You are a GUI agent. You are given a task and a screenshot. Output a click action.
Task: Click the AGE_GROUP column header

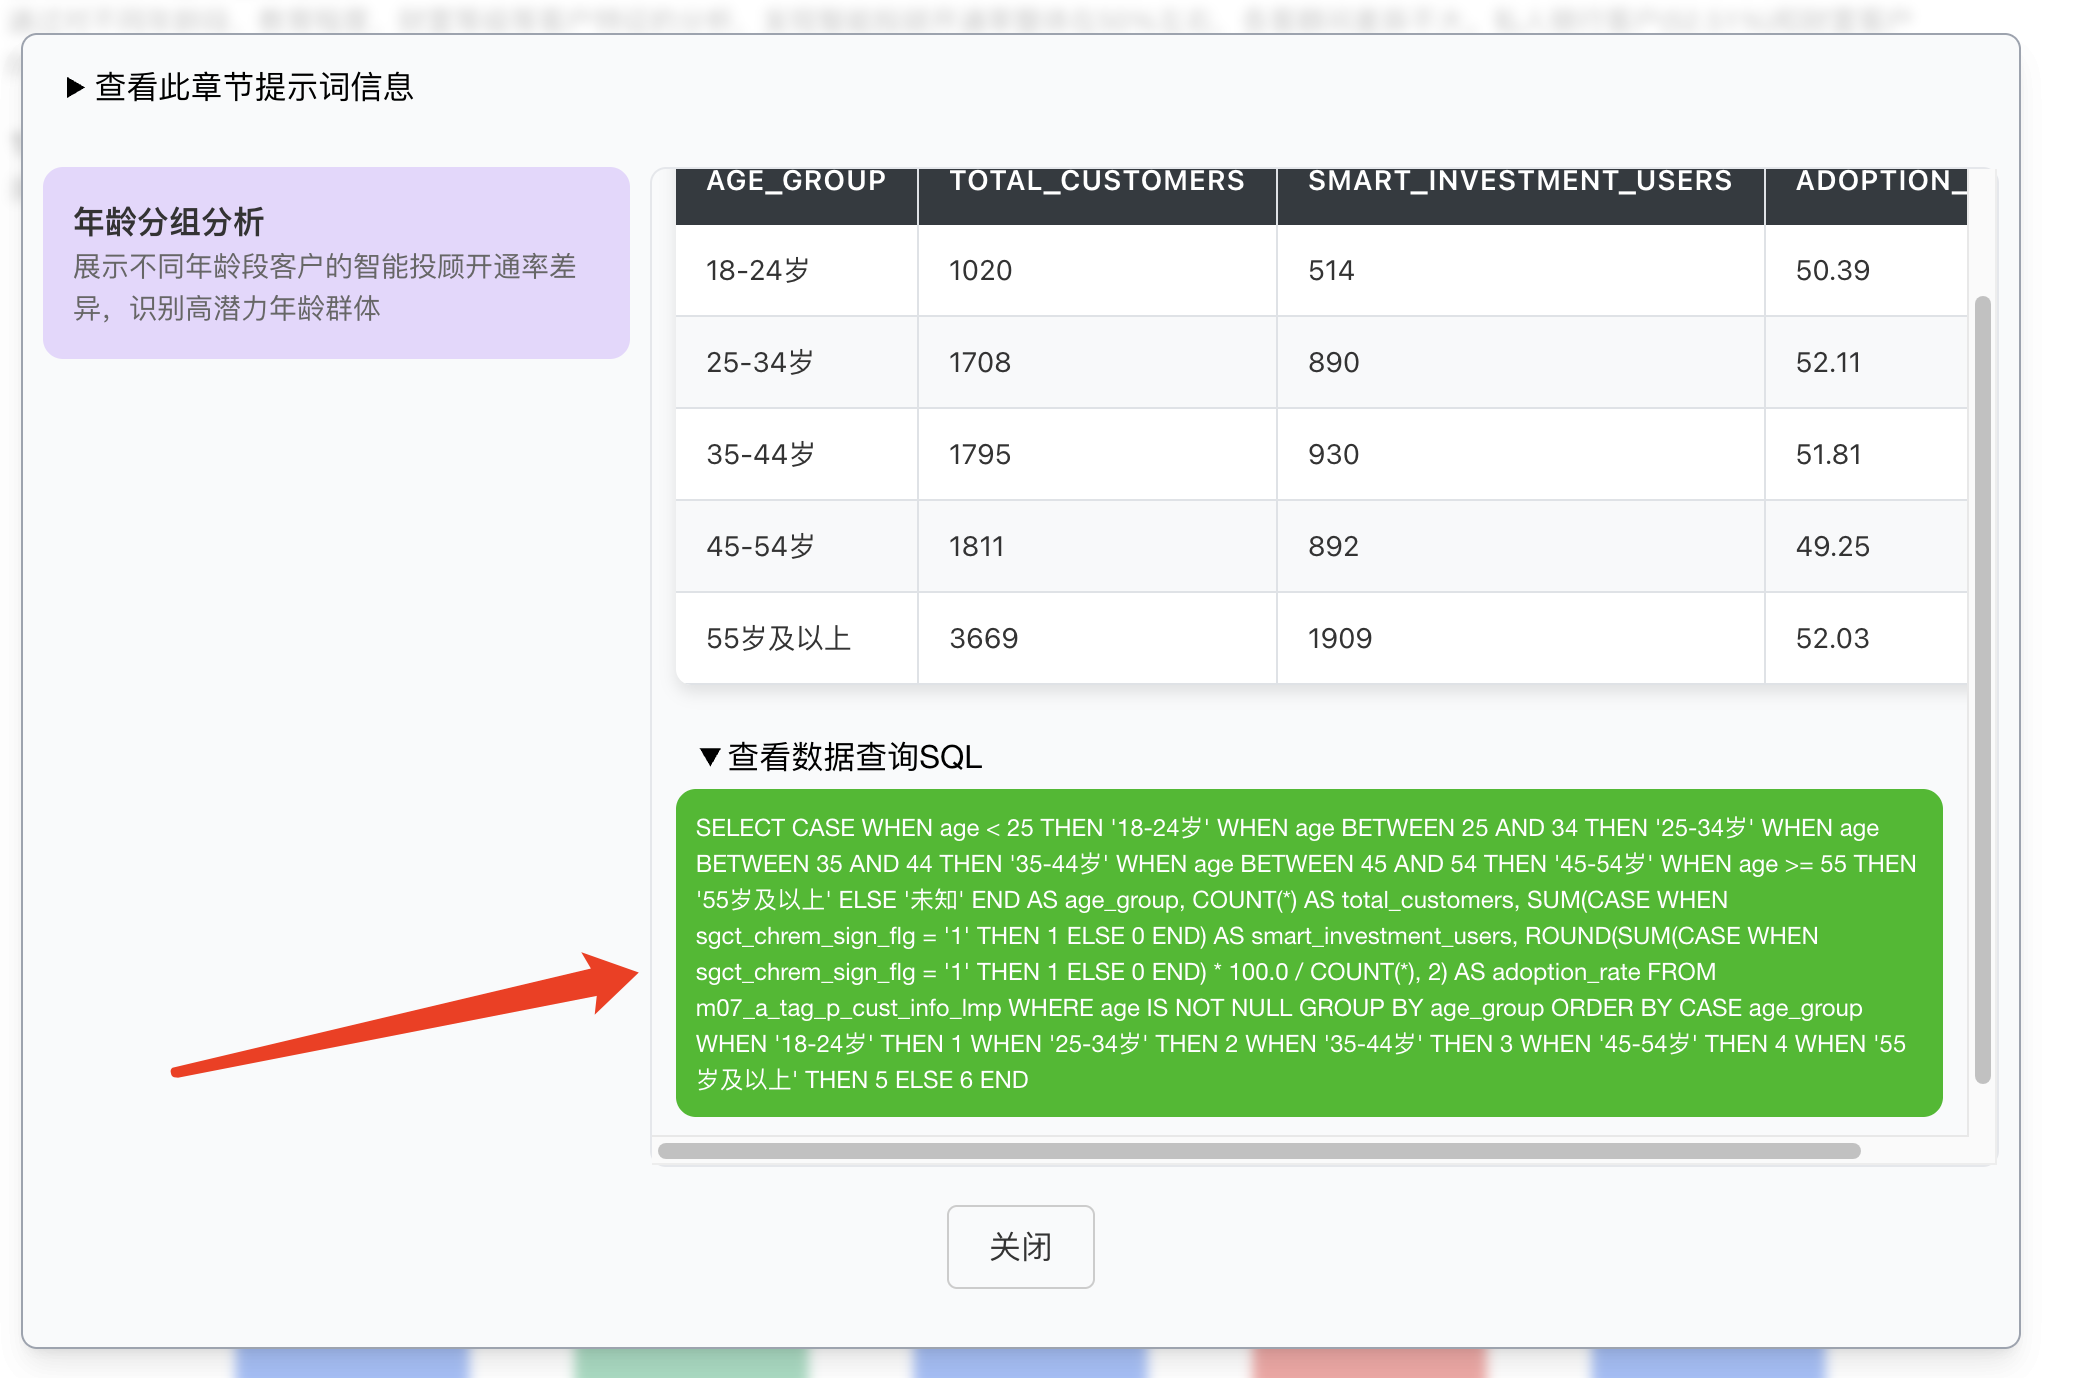(795, 181)
